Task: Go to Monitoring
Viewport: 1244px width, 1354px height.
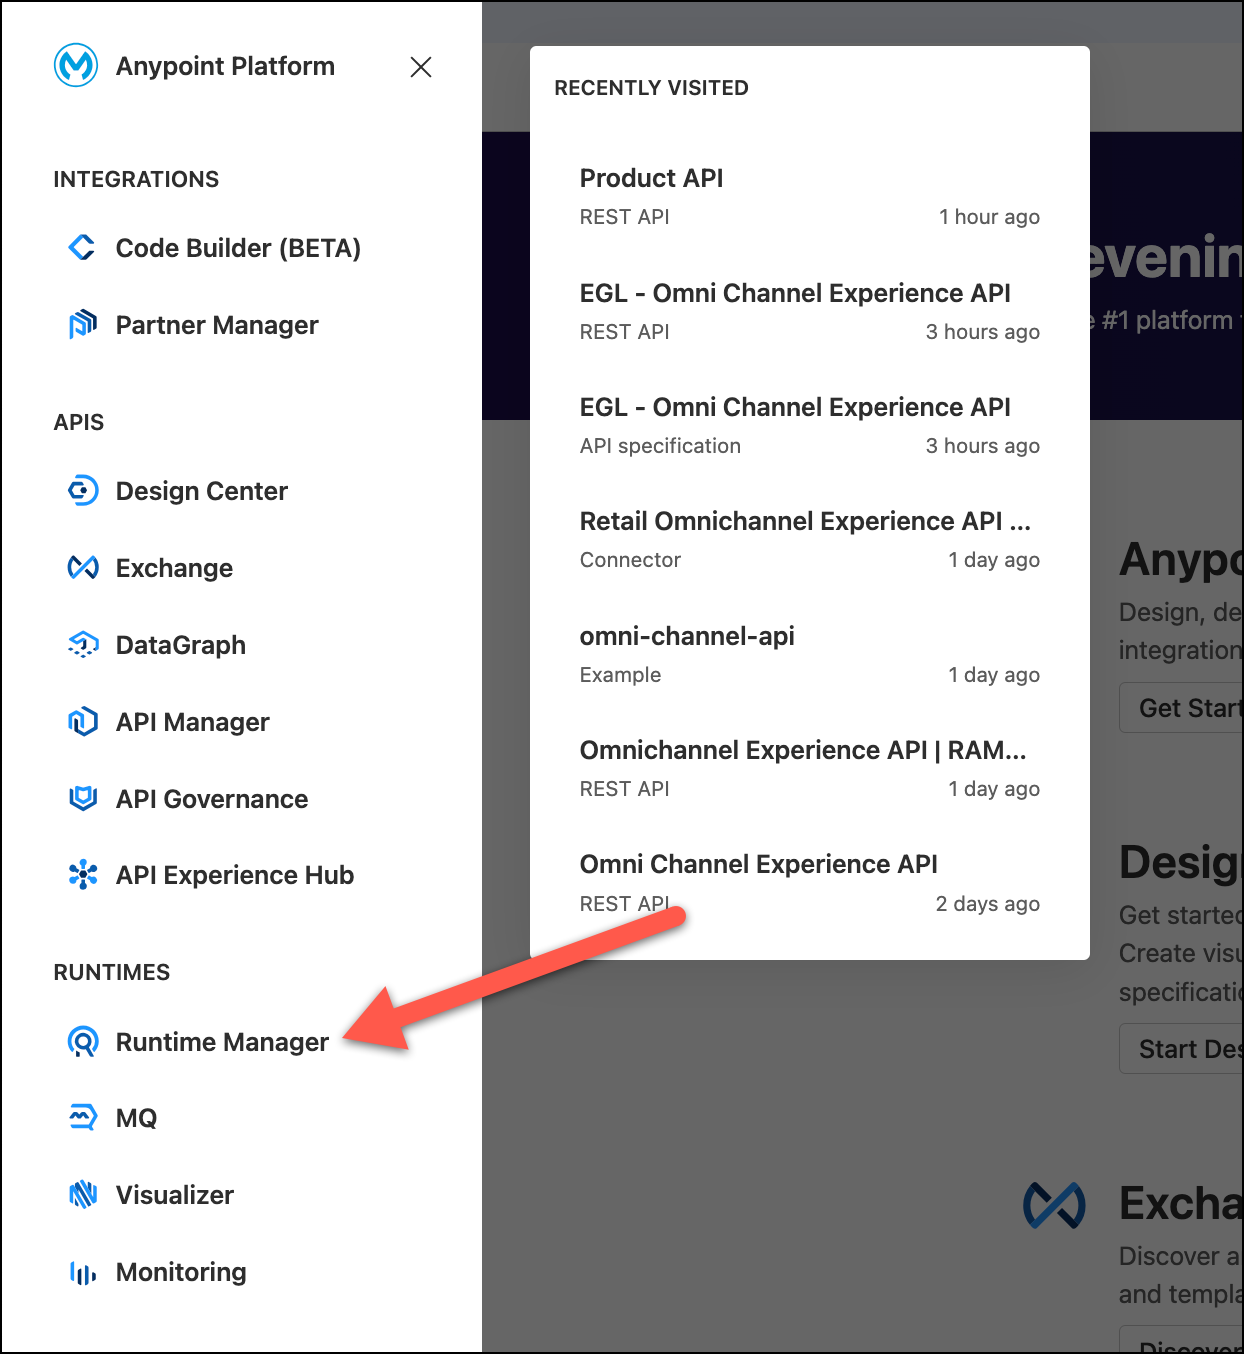Action: point(181,1272)
